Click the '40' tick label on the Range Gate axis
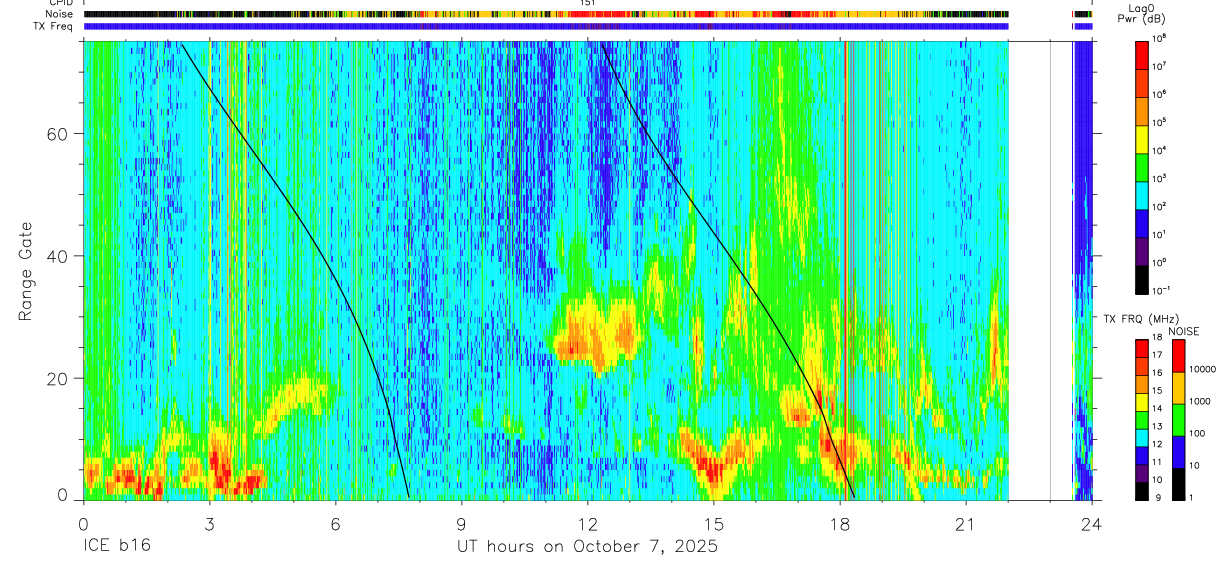The height and width of the screenshot is (567, 1228). 57,256
